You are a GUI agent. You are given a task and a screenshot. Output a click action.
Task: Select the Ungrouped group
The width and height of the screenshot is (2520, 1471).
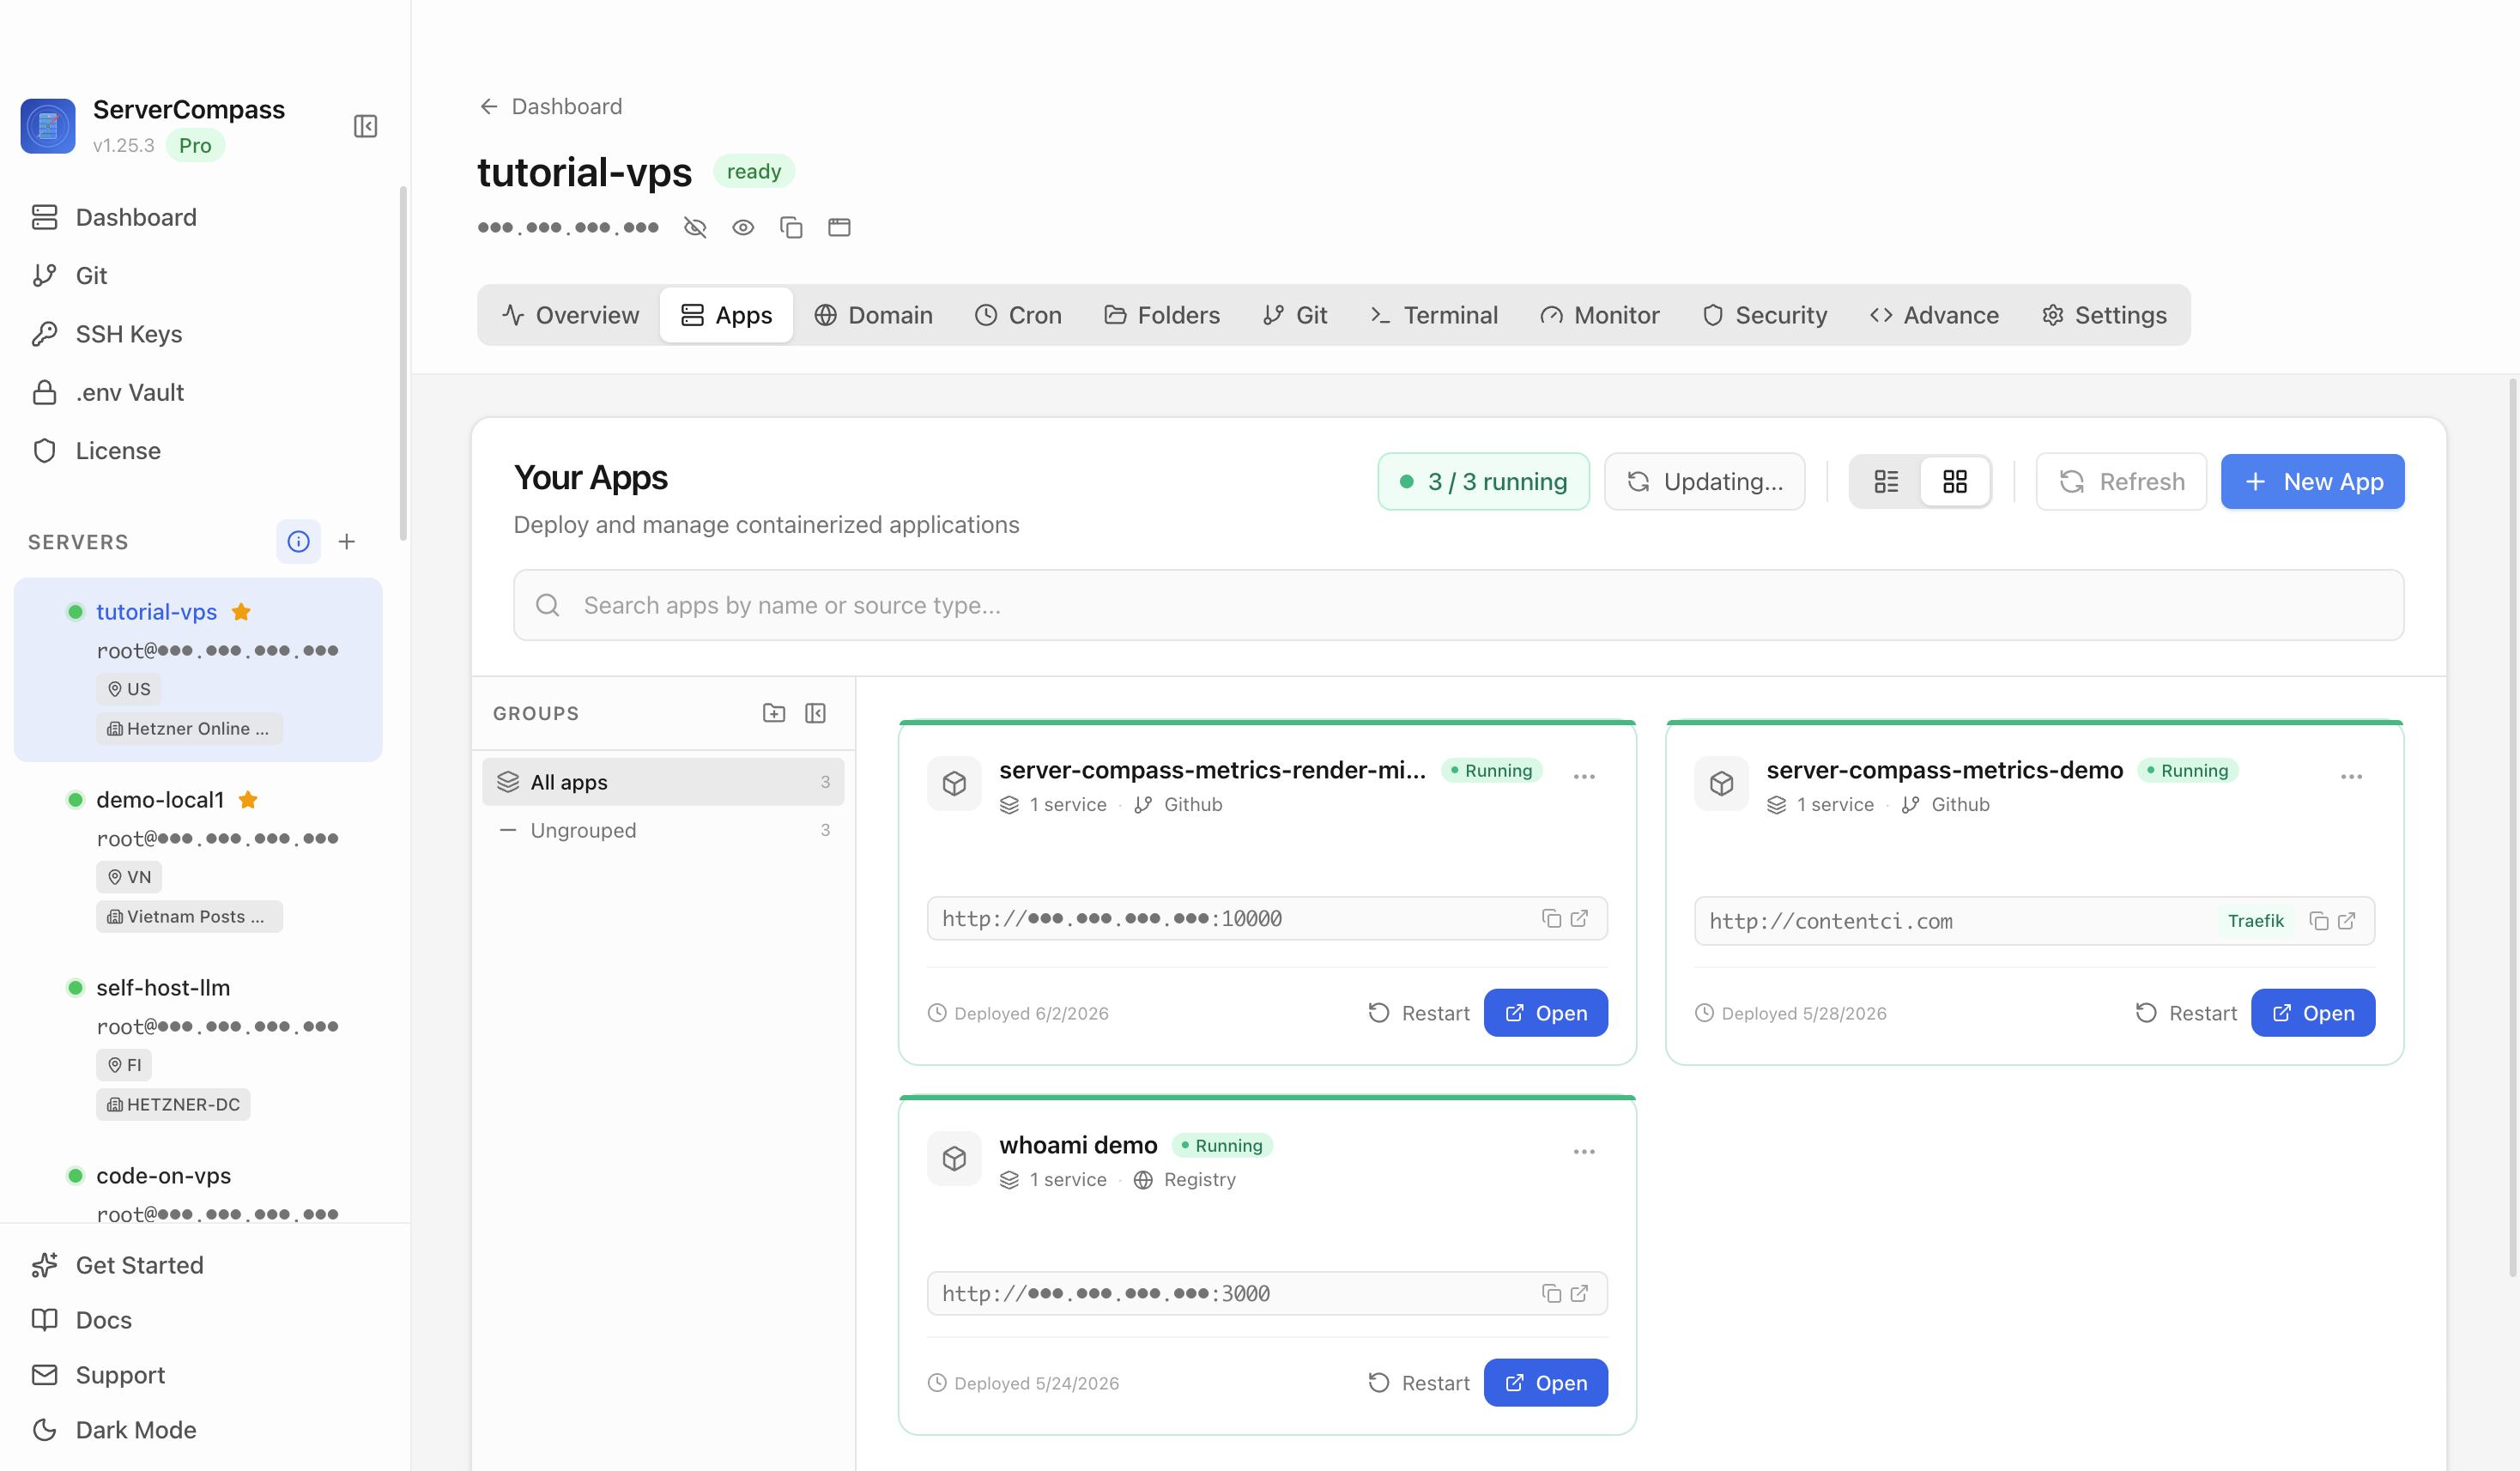tap(663, 830)
